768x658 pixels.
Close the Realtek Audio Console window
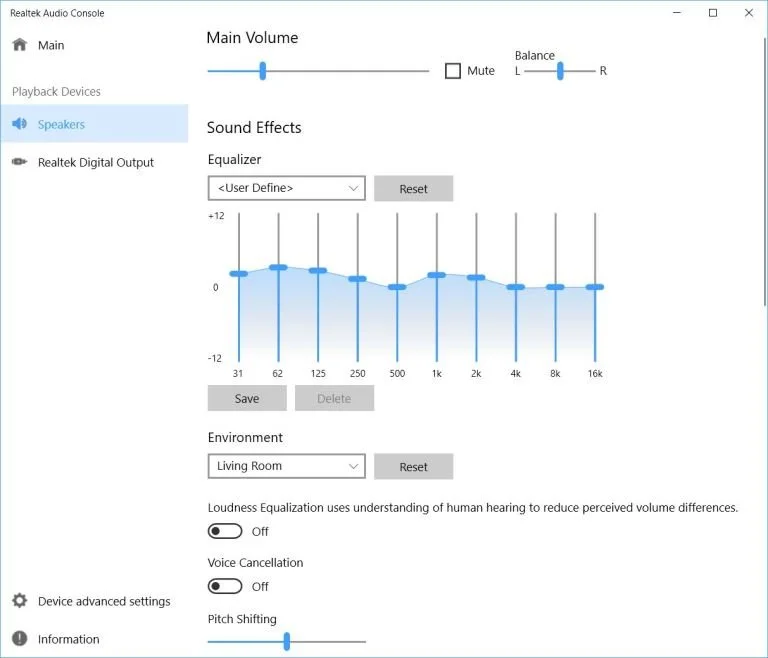(749, 13)
